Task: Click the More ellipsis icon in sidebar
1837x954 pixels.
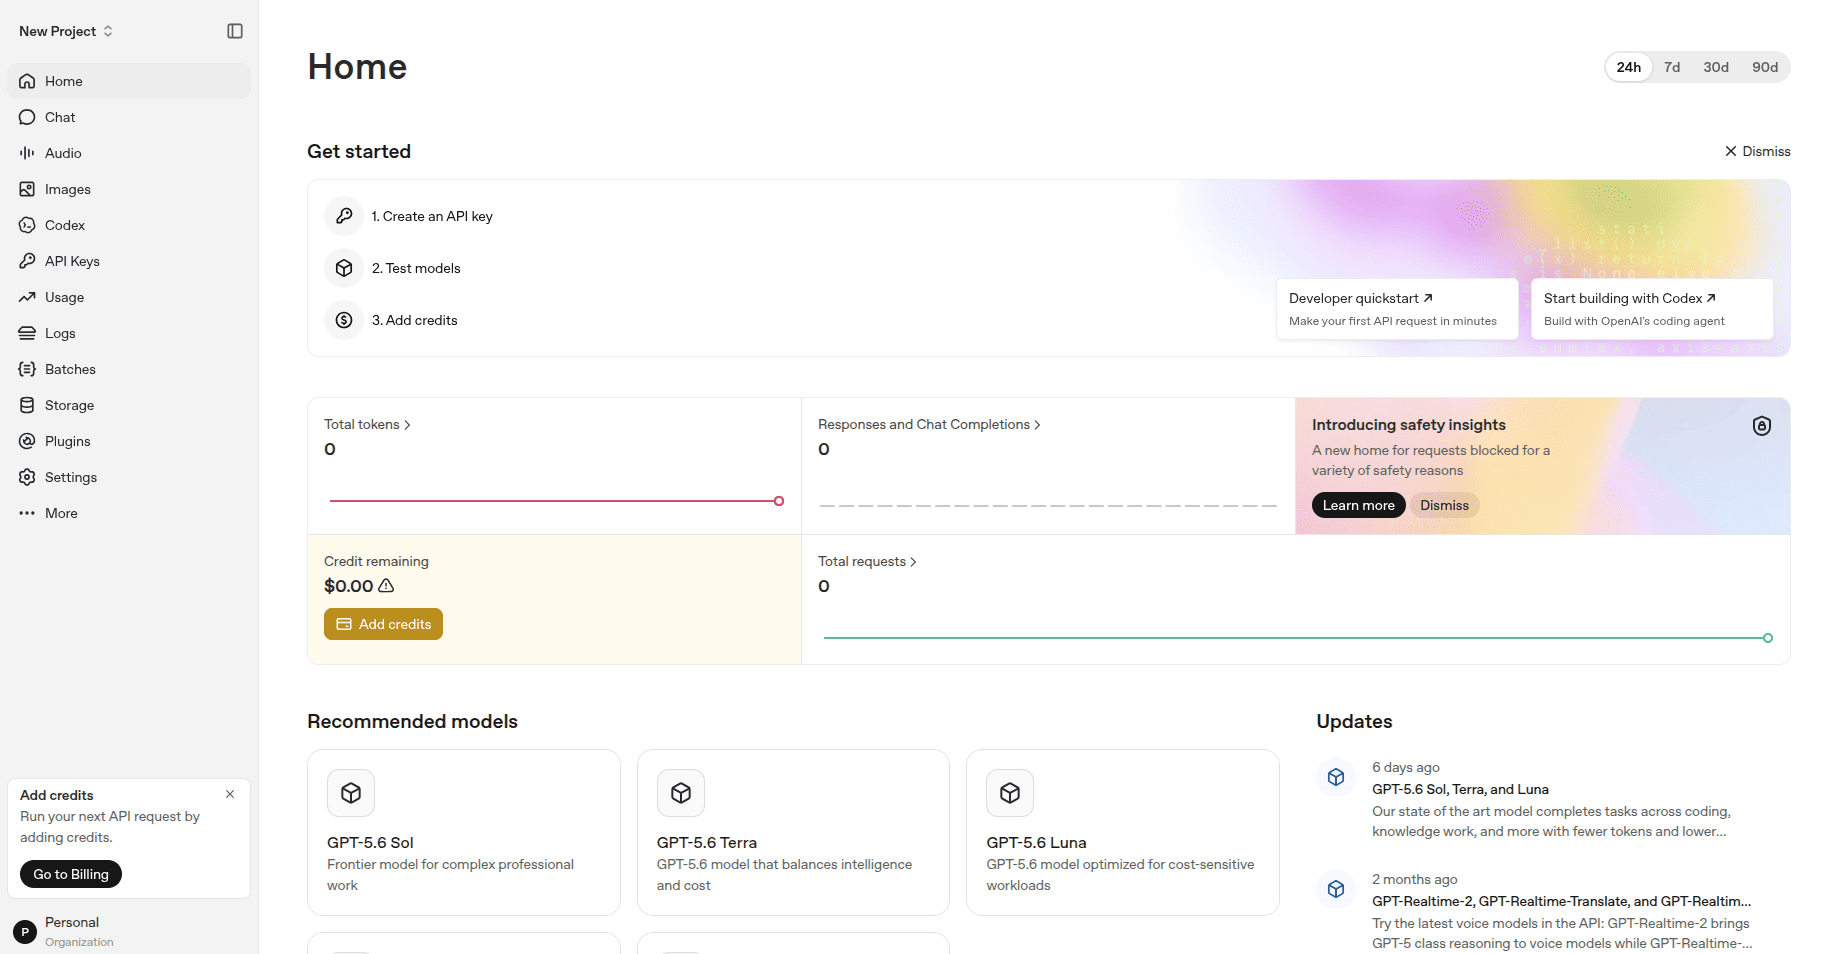Action: click(x=27, y=513)
